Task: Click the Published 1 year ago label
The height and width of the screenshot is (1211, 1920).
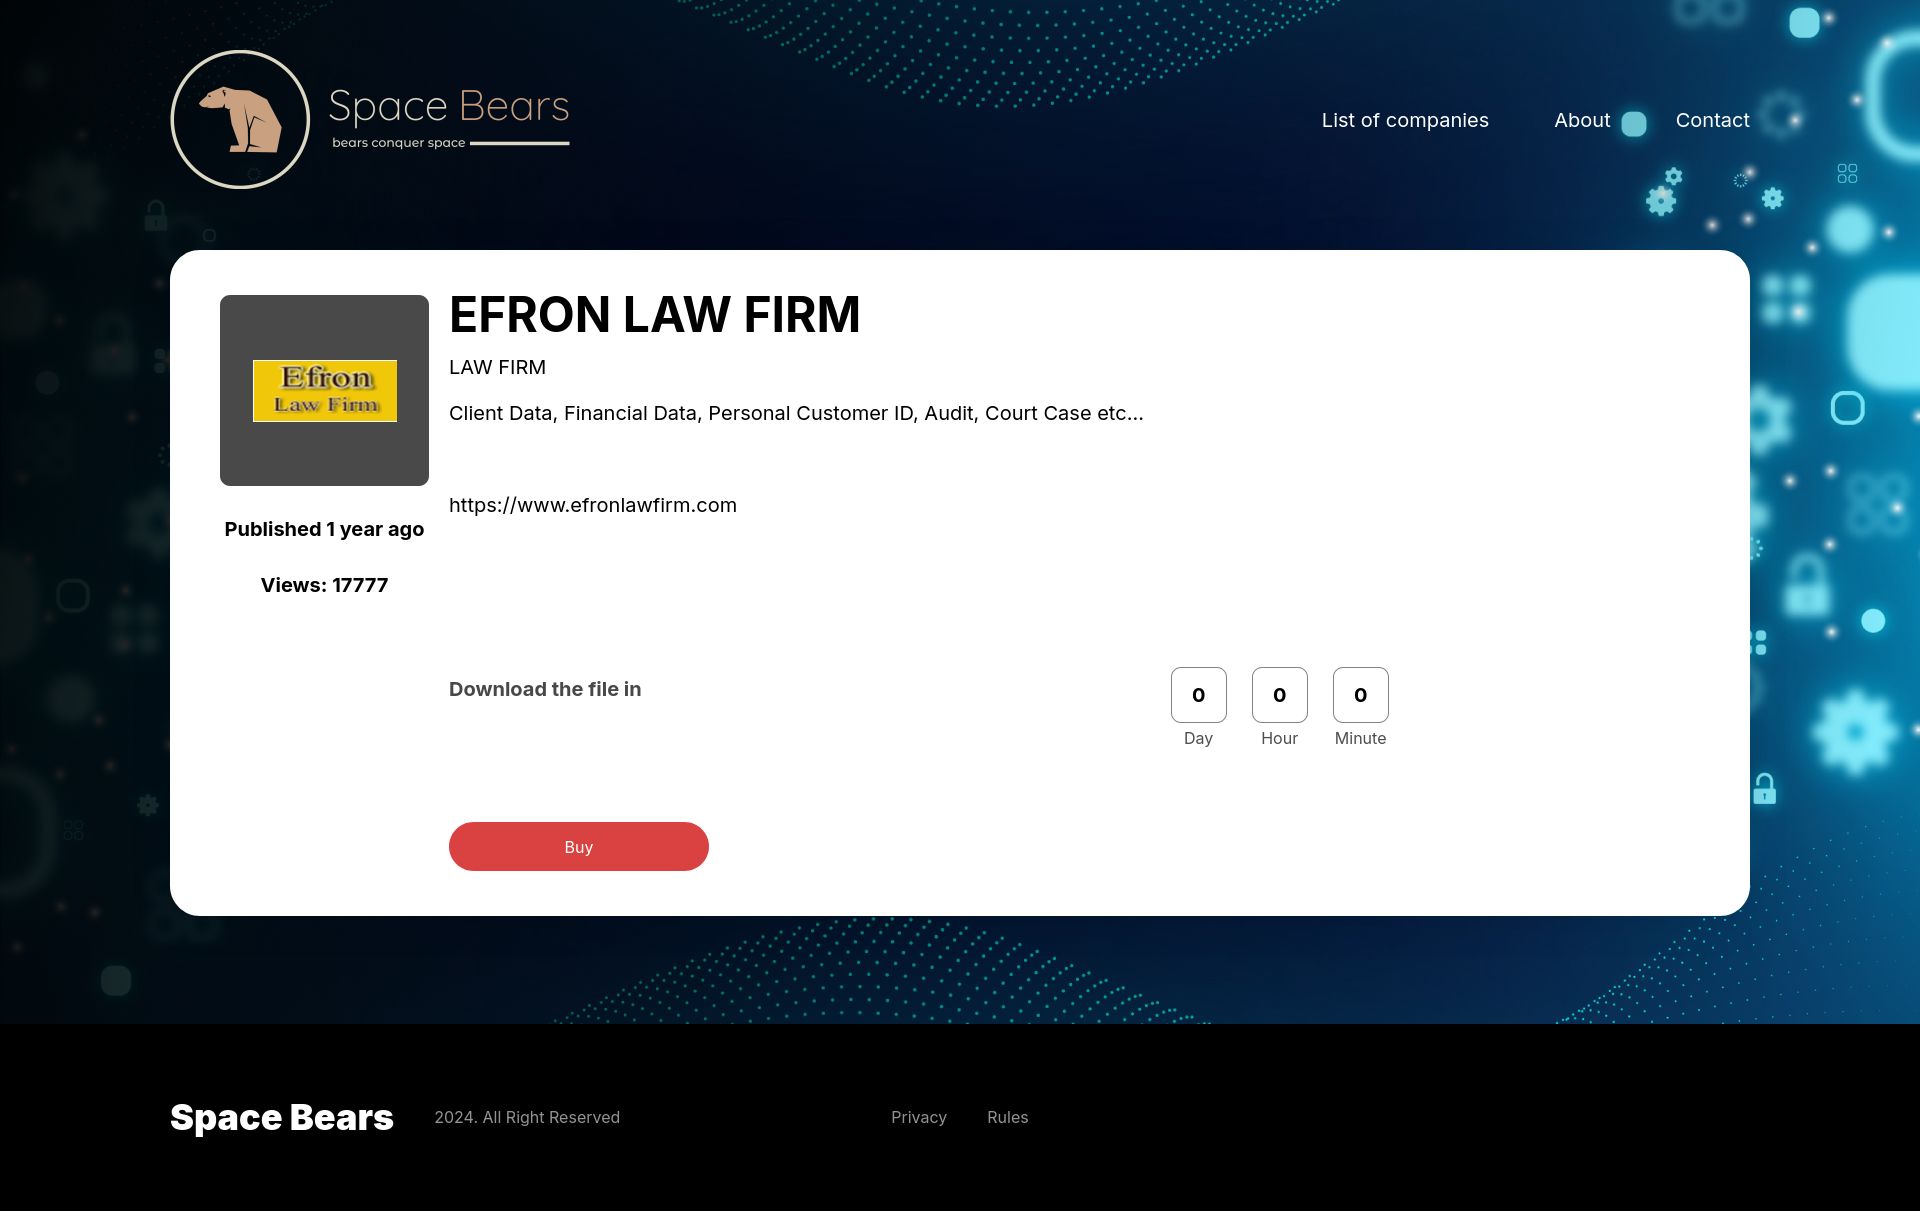Action: [324, 529]
